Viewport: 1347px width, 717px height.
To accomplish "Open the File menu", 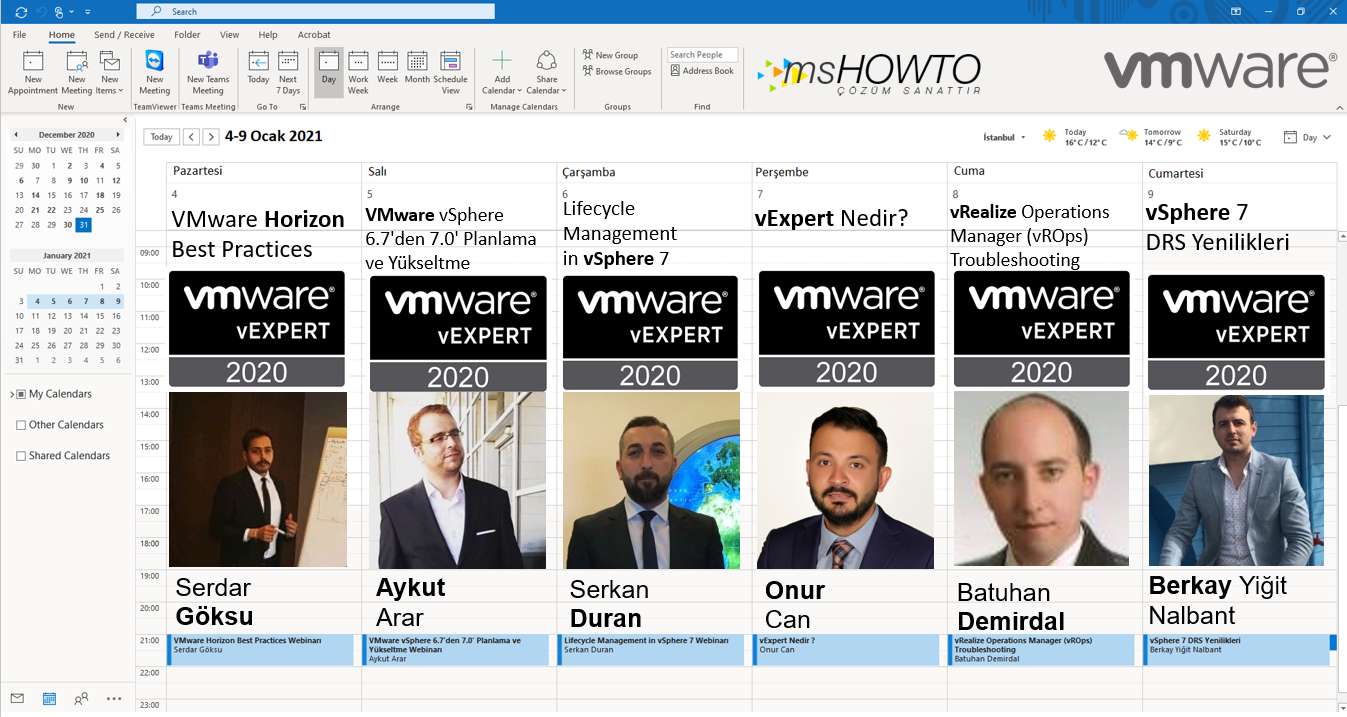I will point(19,35).
